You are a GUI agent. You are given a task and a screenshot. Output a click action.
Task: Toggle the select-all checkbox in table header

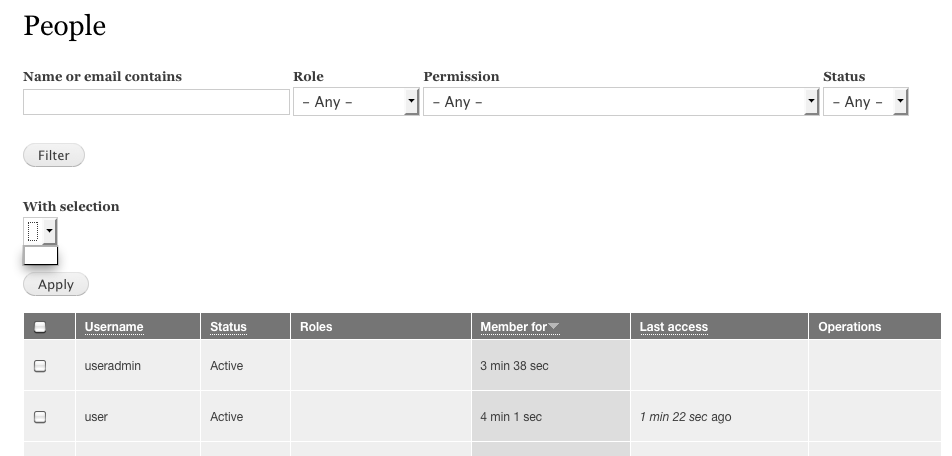(x=40, y=327)
